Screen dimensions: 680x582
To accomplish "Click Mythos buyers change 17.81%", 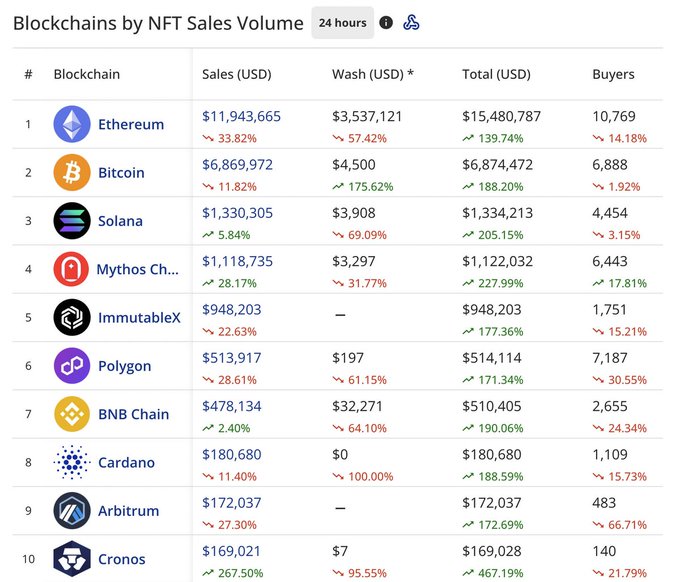I will [x=620, y=283].
